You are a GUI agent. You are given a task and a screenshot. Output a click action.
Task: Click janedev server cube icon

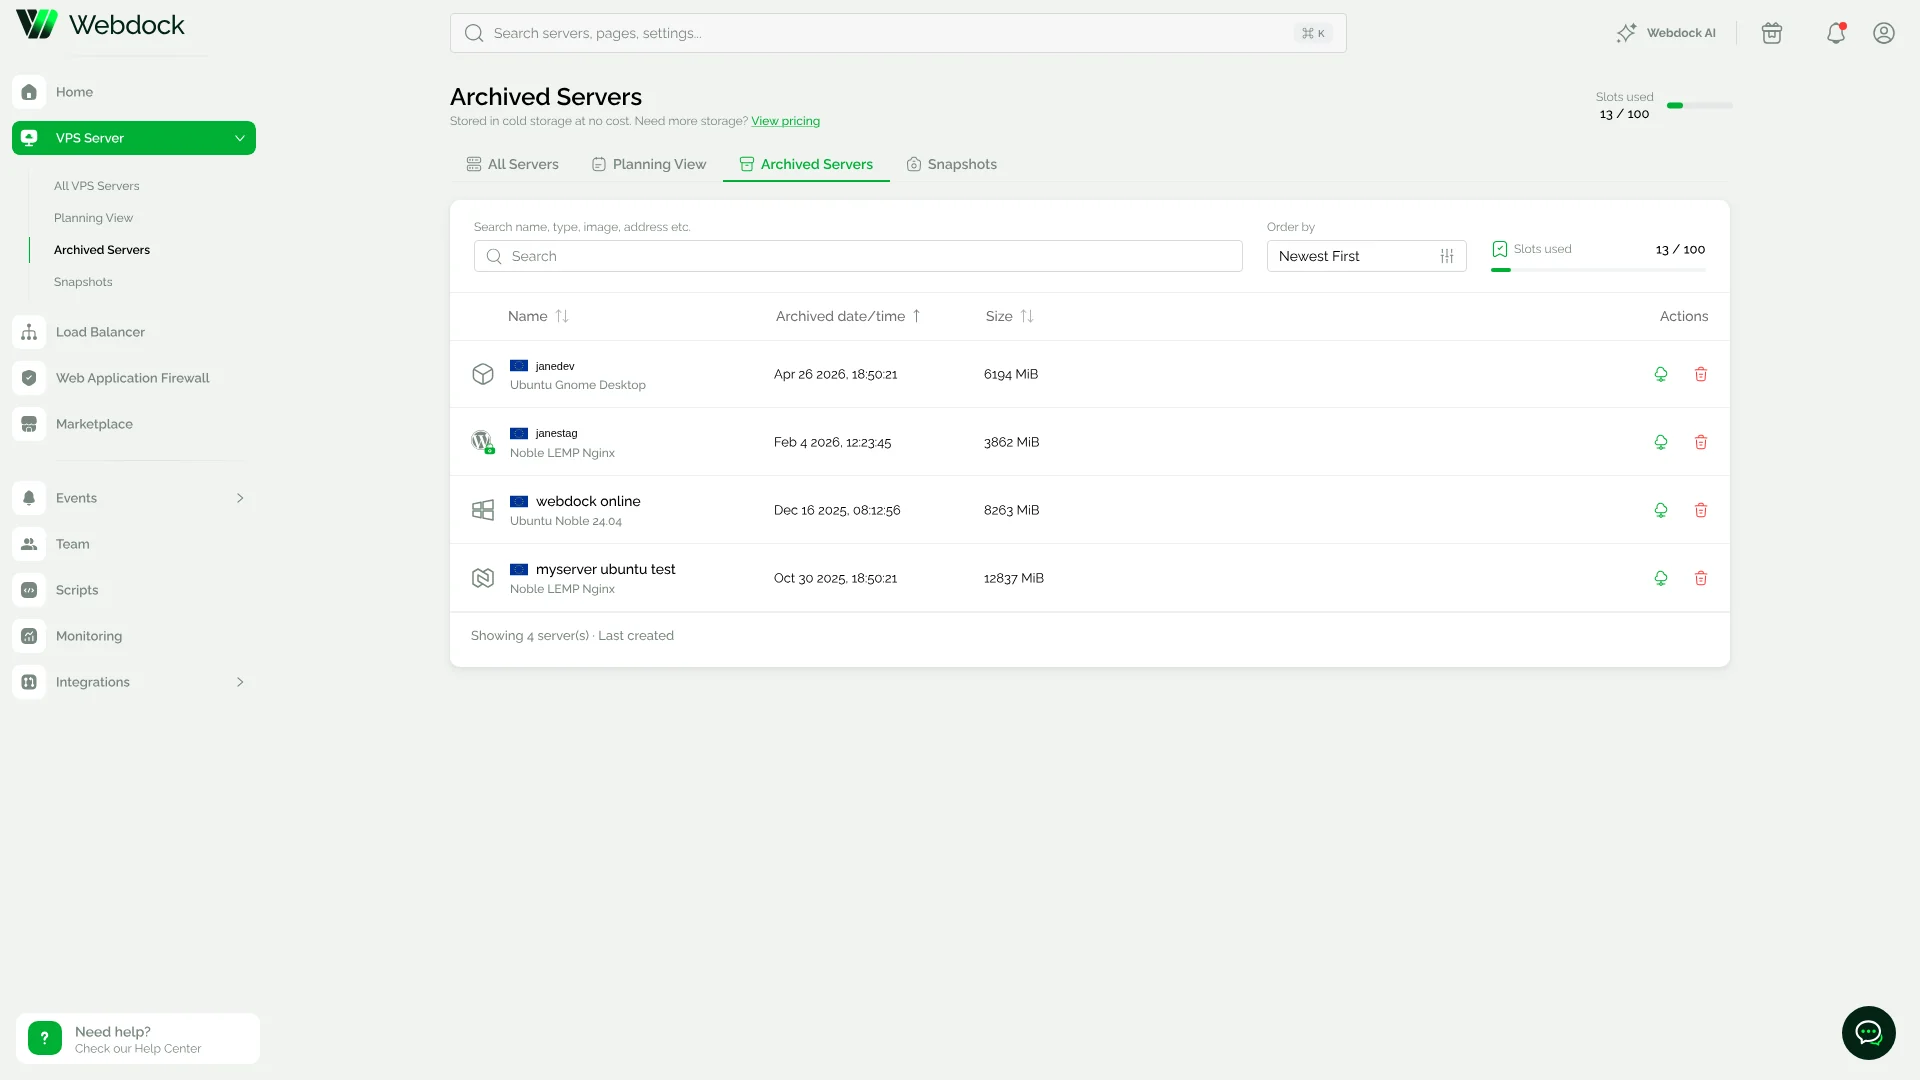click(483, 374)
